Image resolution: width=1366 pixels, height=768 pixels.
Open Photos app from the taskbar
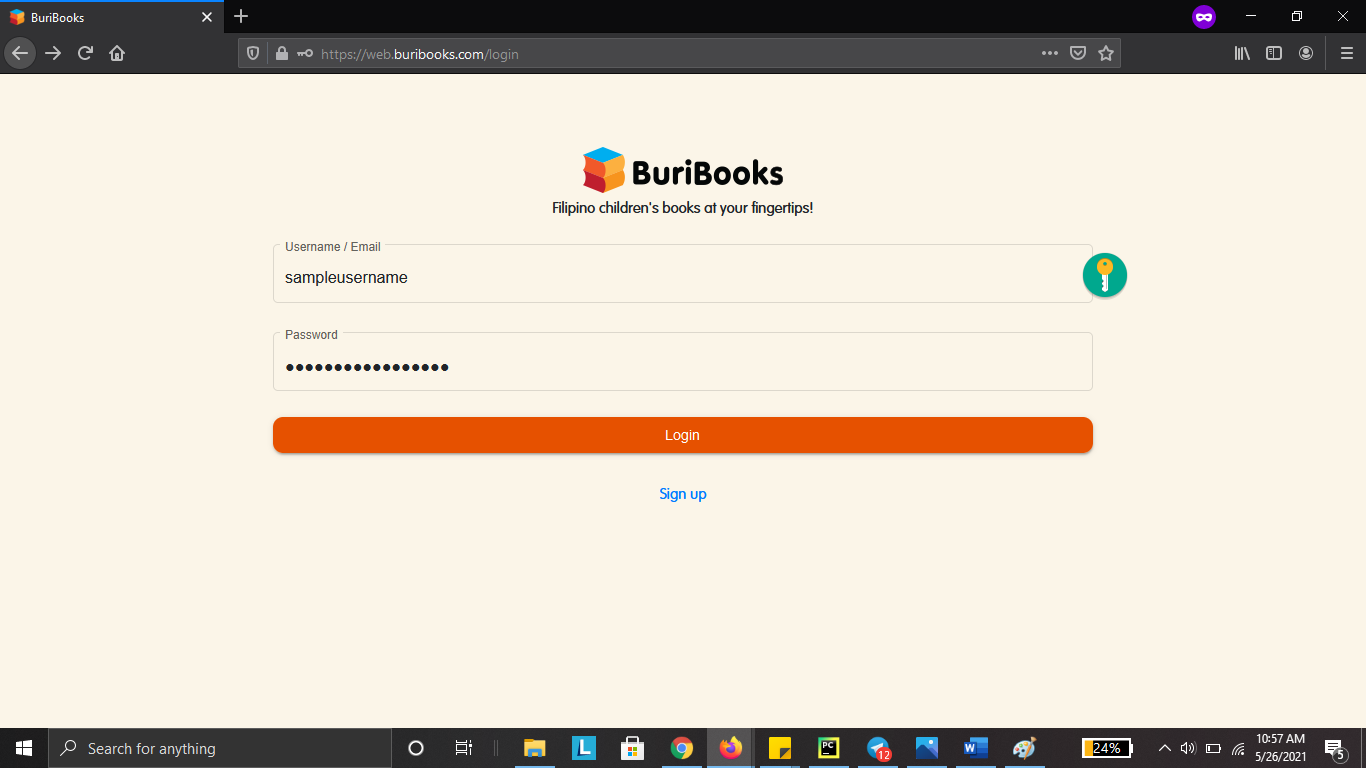[x=927, y=748]
